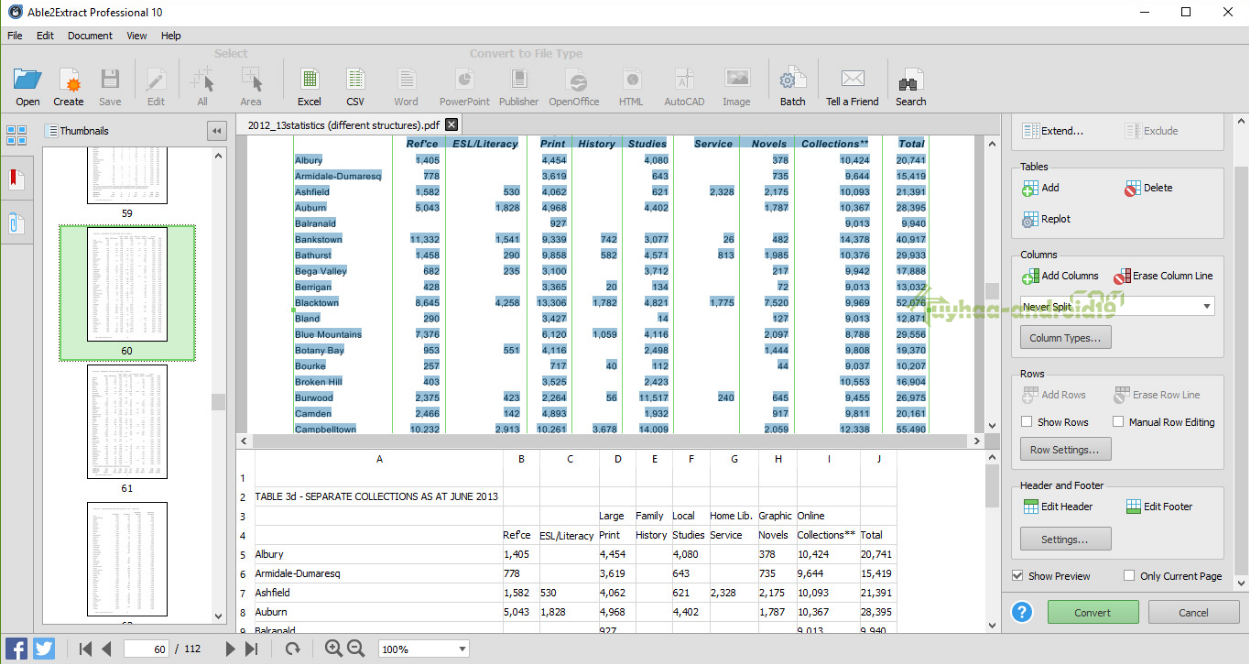
Task: Open the bookmarks sidebar icon
Action: [x=16, y=179]
